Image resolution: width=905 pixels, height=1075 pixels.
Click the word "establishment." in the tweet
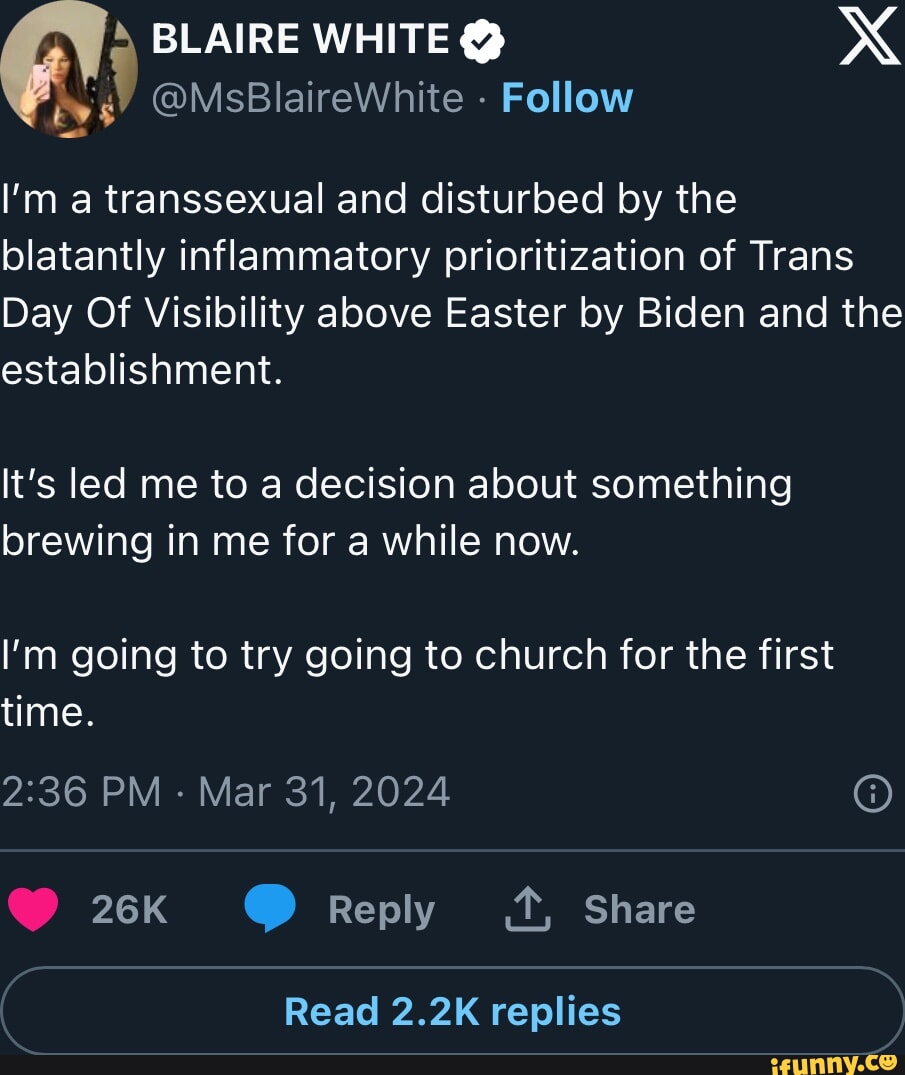click(142, 370)
